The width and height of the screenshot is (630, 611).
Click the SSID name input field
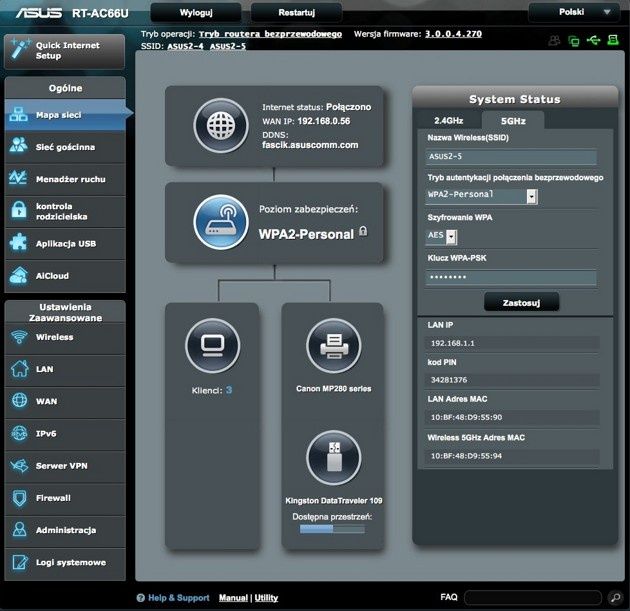[x=511, y=157]
